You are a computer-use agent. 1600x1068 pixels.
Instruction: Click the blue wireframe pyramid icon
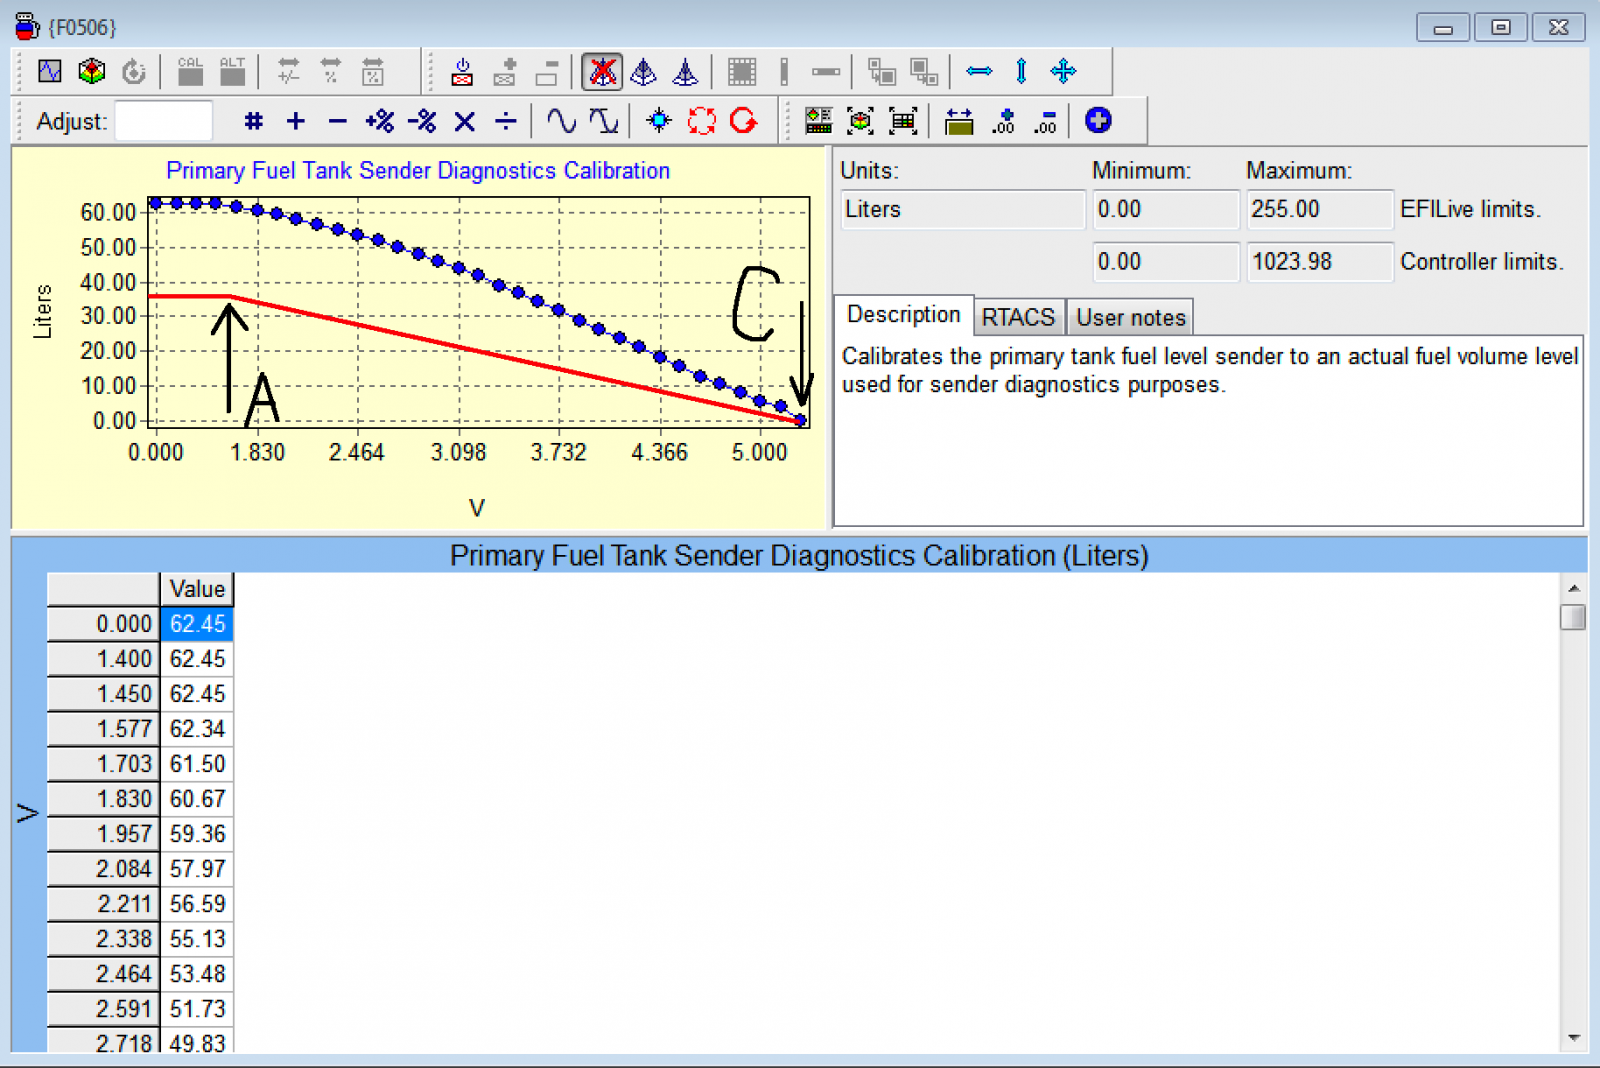(644, 71)
